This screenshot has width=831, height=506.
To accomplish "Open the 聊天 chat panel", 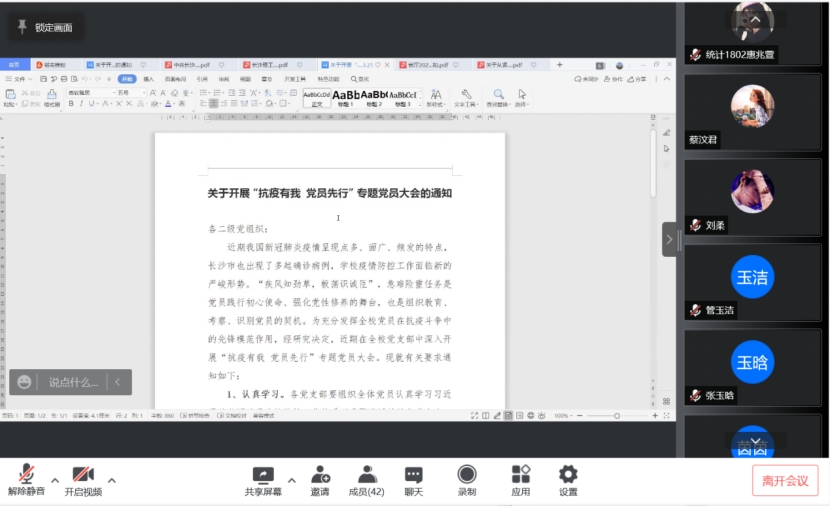I will [x=414, y=475].
